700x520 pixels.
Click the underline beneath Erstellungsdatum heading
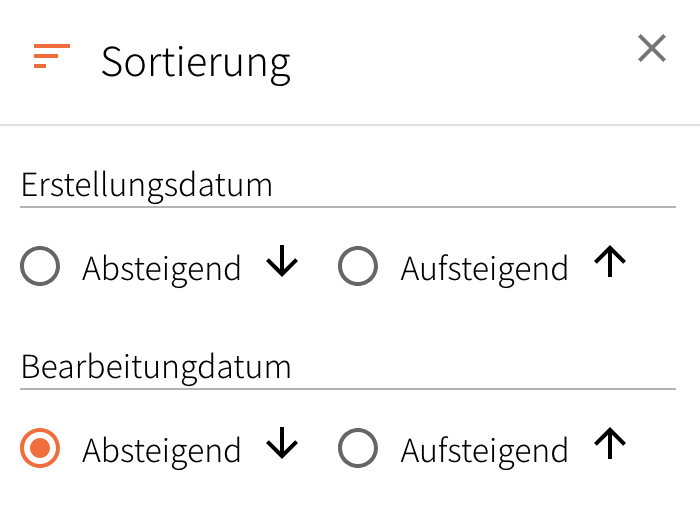348,207
